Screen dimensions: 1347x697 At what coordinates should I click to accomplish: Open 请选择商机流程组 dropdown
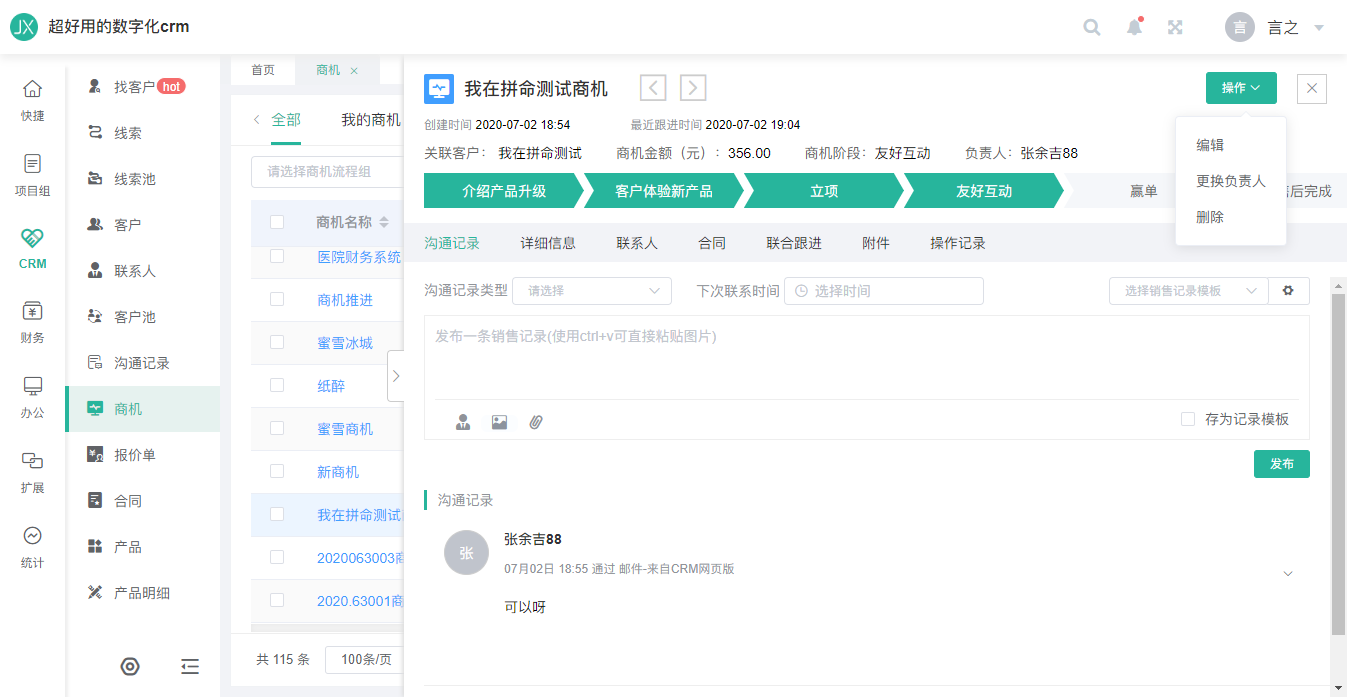pos(327,171)
